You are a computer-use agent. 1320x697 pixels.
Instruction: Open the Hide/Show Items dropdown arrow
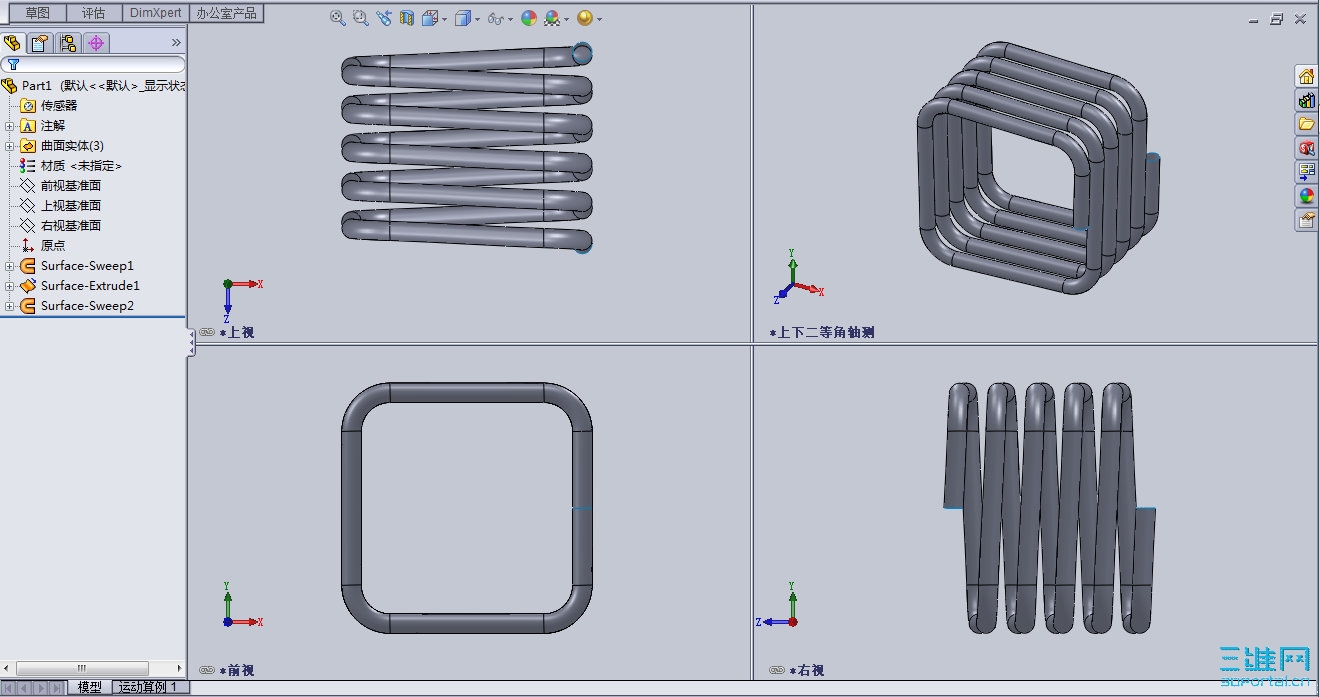[510, 19]
